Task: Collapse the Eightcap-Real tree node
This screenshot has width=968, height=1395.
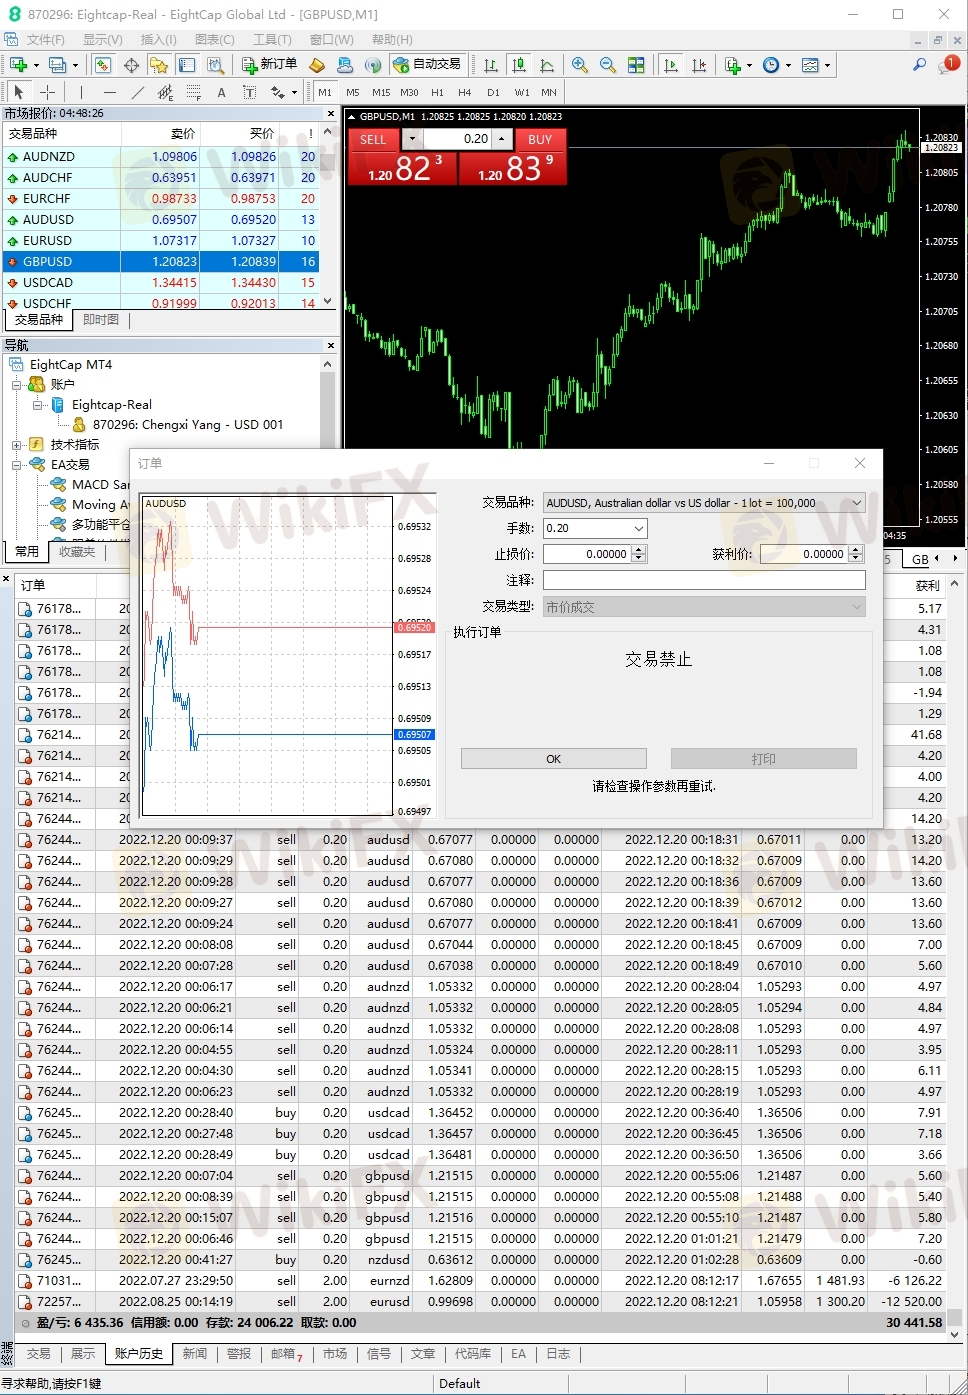Action: coord(38,404)
